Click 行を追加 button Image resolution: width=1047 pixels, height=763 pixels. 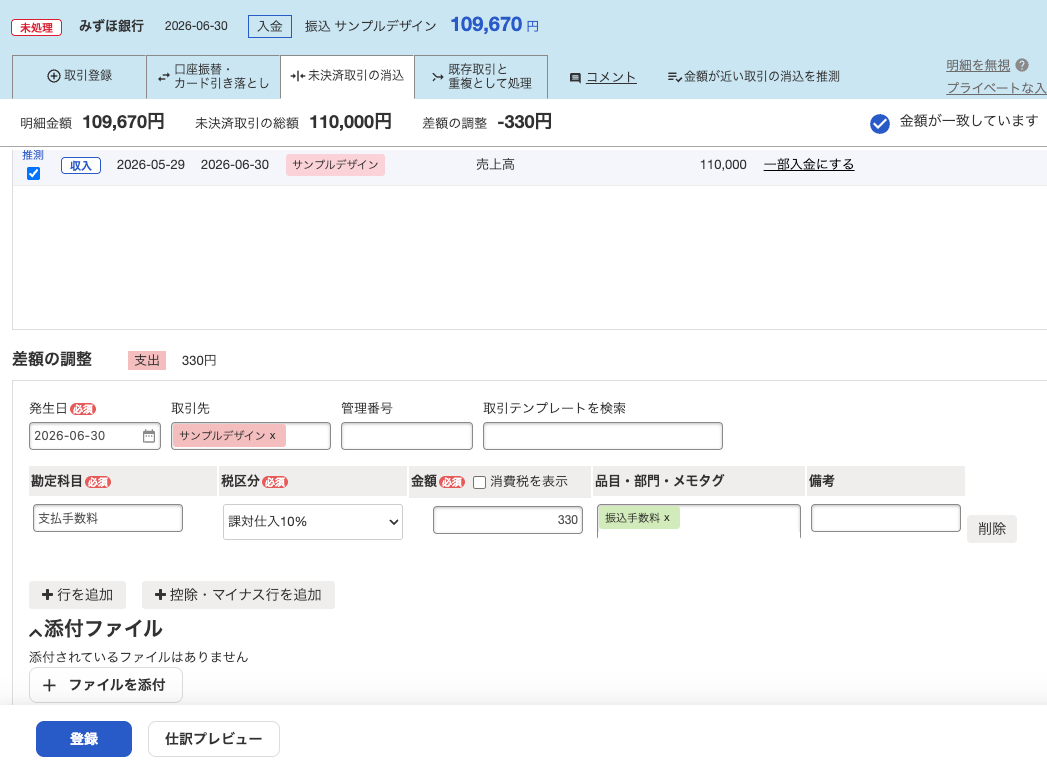pos(77,595)
